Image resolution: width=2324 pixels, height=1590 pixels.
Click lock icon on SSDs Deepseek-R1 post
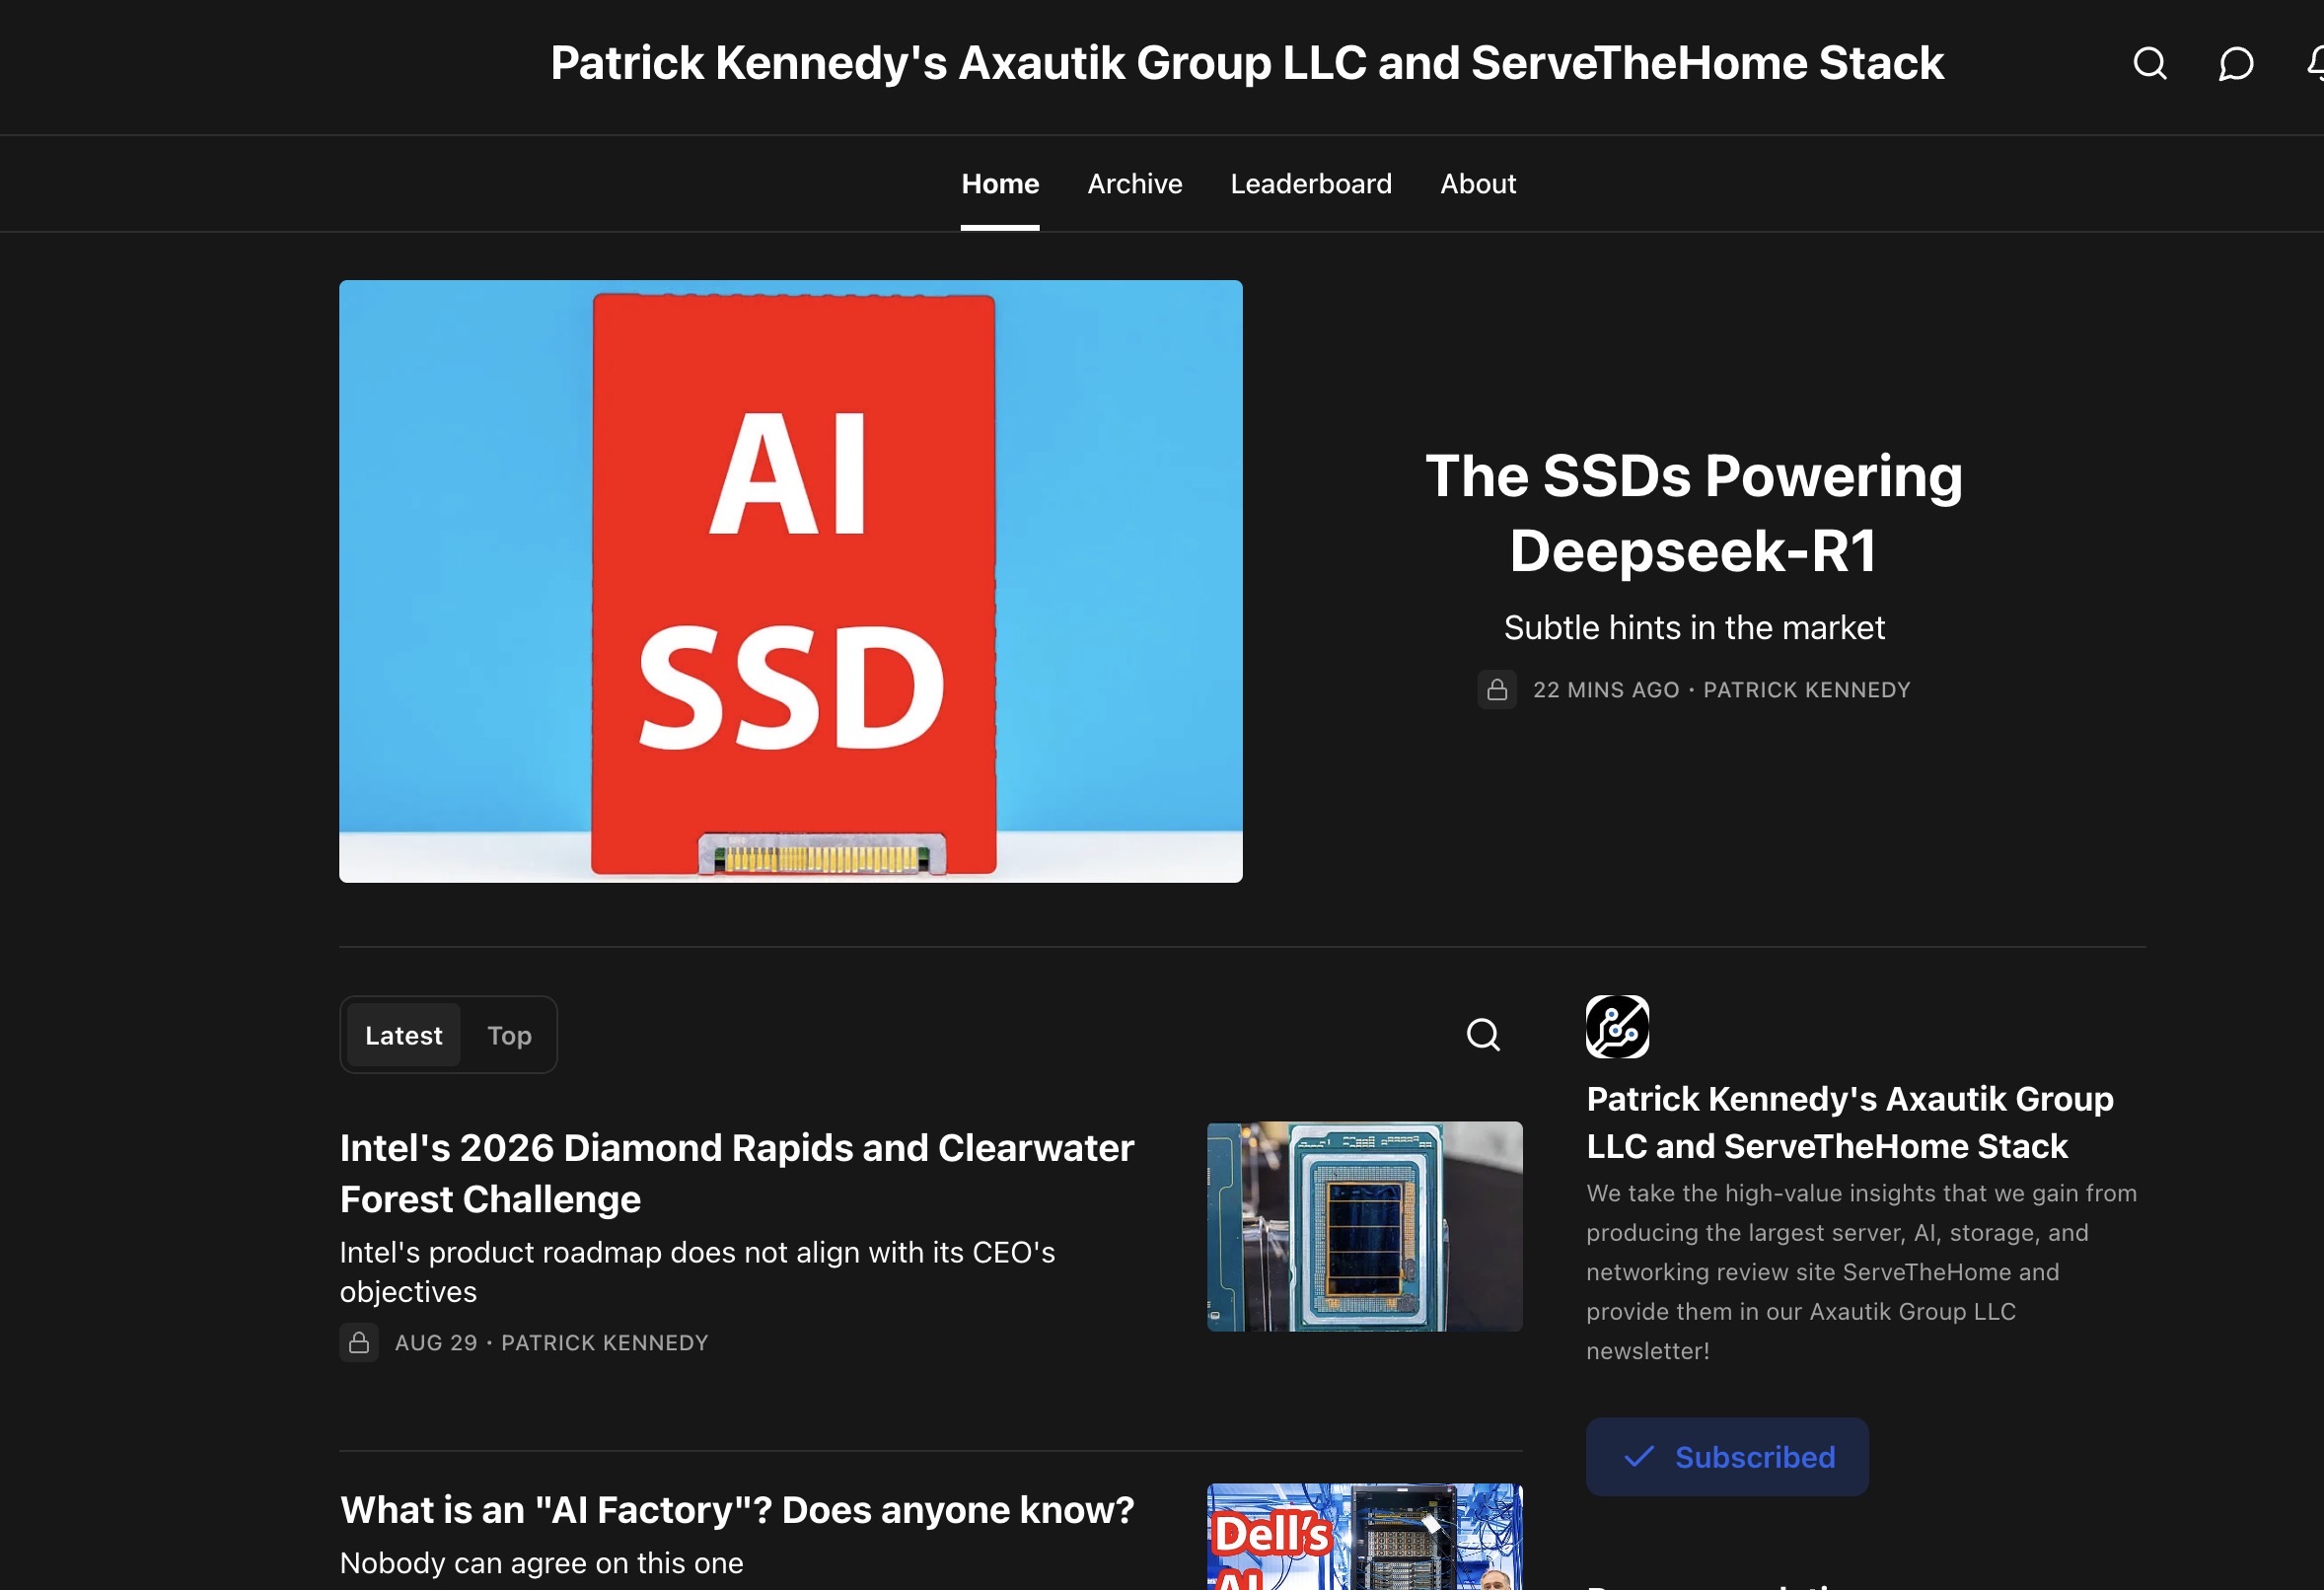[1496, 690]
